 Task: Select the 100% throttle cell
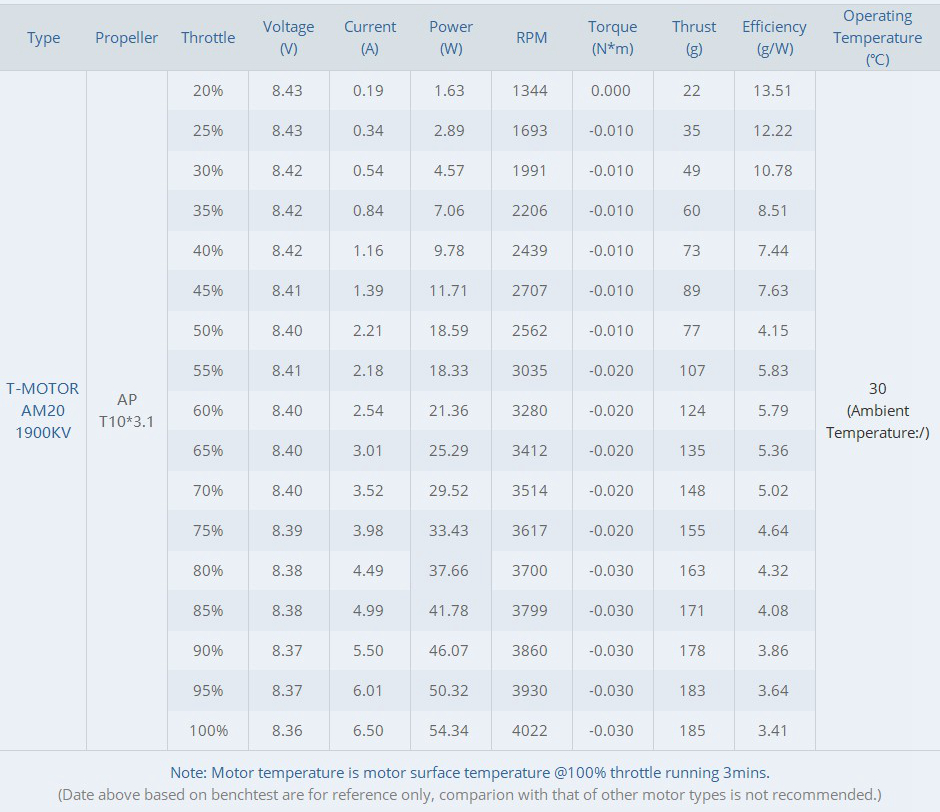point(208,731)
